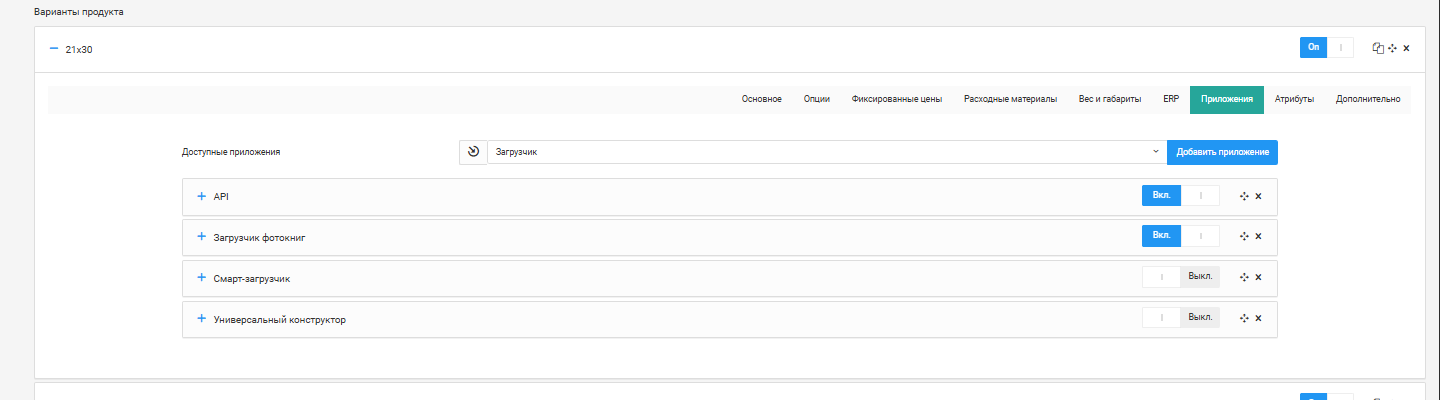Click the refresh icon beside the applications dropdown
Screen dimensions: 1440x400
(473, 152)
